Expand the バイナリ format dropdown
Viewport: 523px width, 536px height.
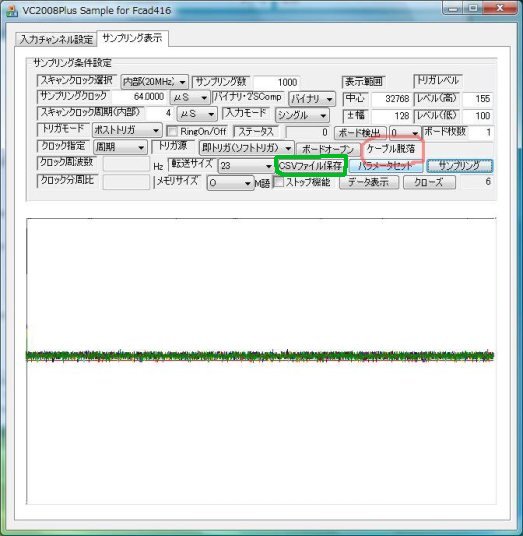coord(311,99)
